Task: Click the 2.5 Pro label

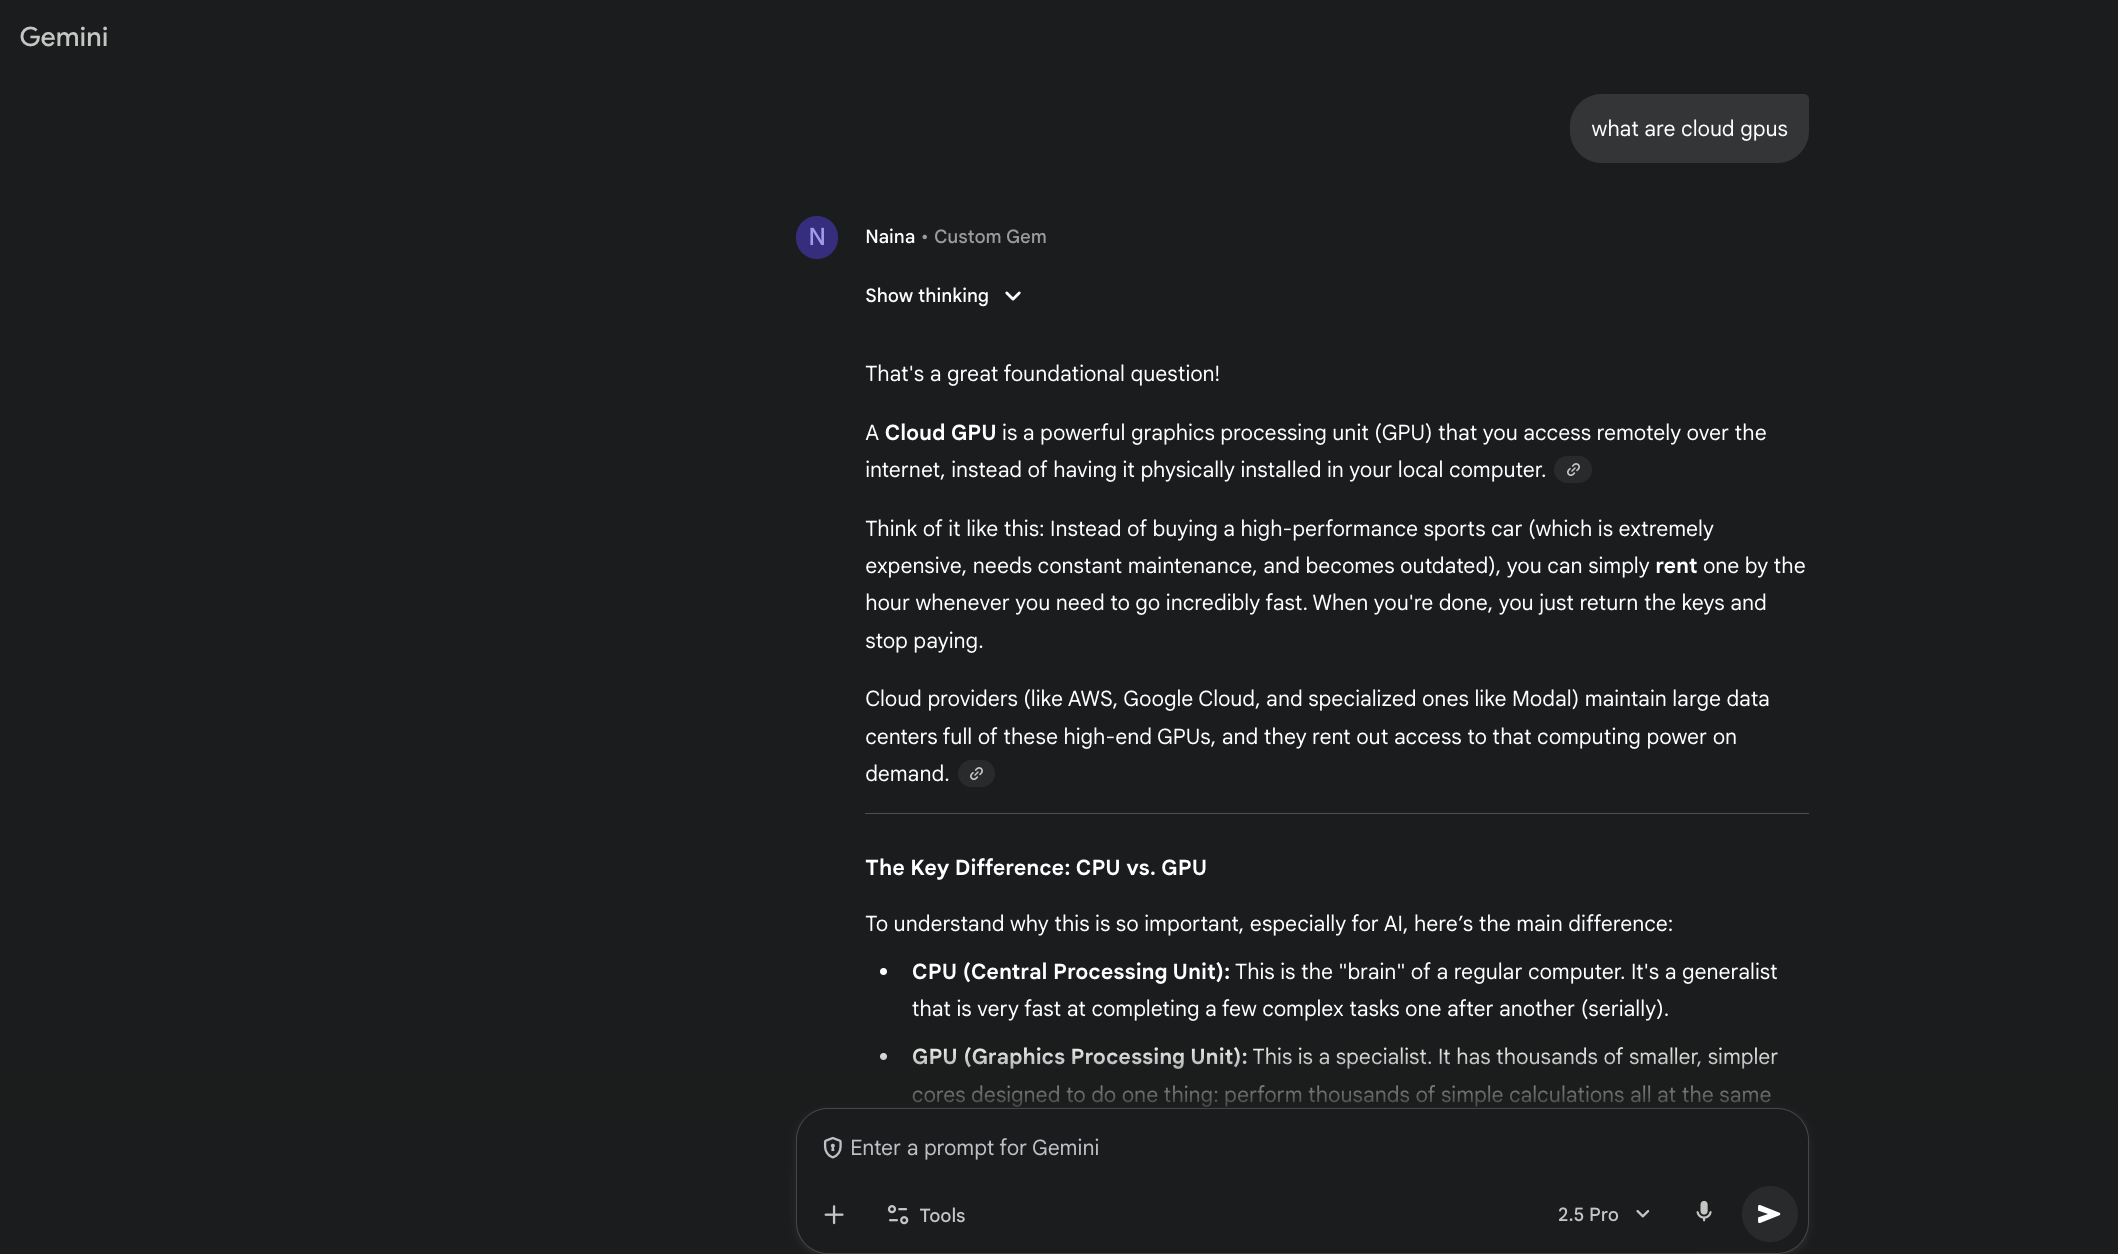Action: (1589, 1214)
